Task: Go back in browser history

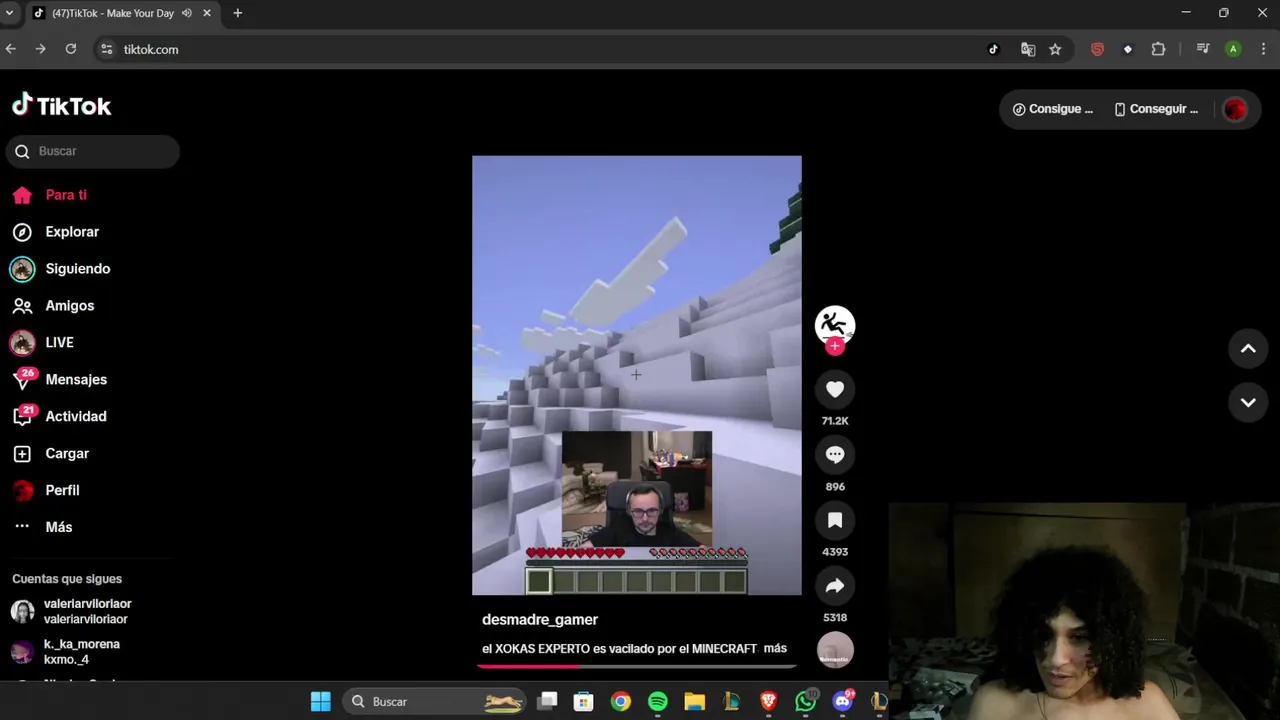Action: coord(11,49)
